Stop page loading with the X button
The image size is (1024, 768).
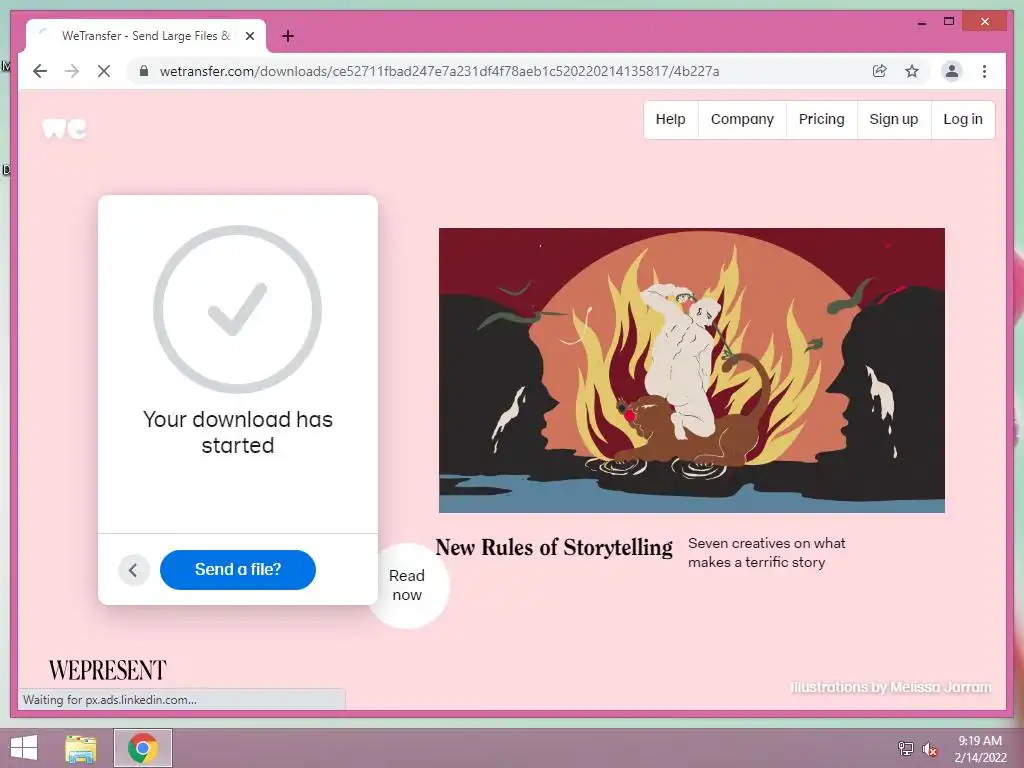tap(104, 71)
